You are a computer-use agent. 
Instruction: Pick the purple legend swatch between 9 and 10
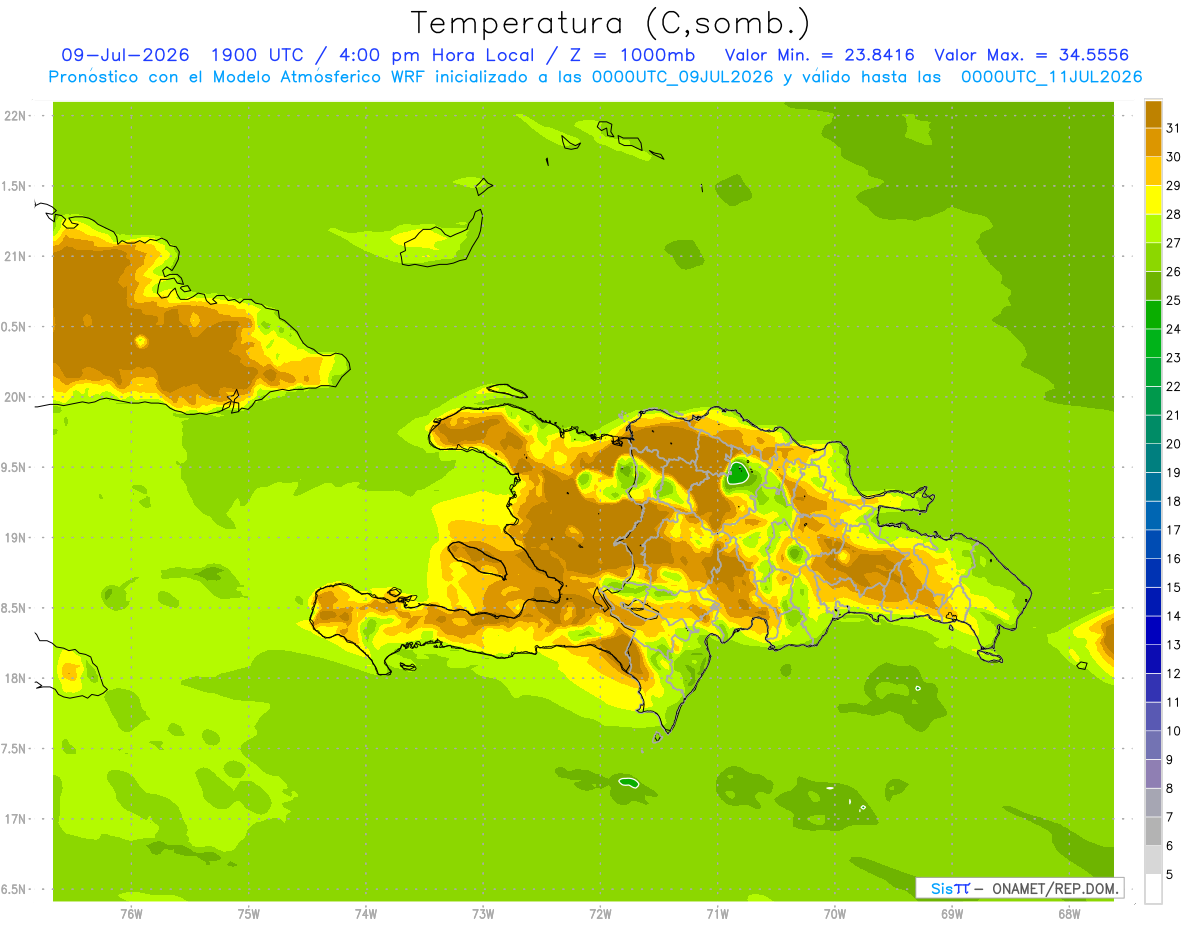pyautogui.click(x=1153, y=745)
